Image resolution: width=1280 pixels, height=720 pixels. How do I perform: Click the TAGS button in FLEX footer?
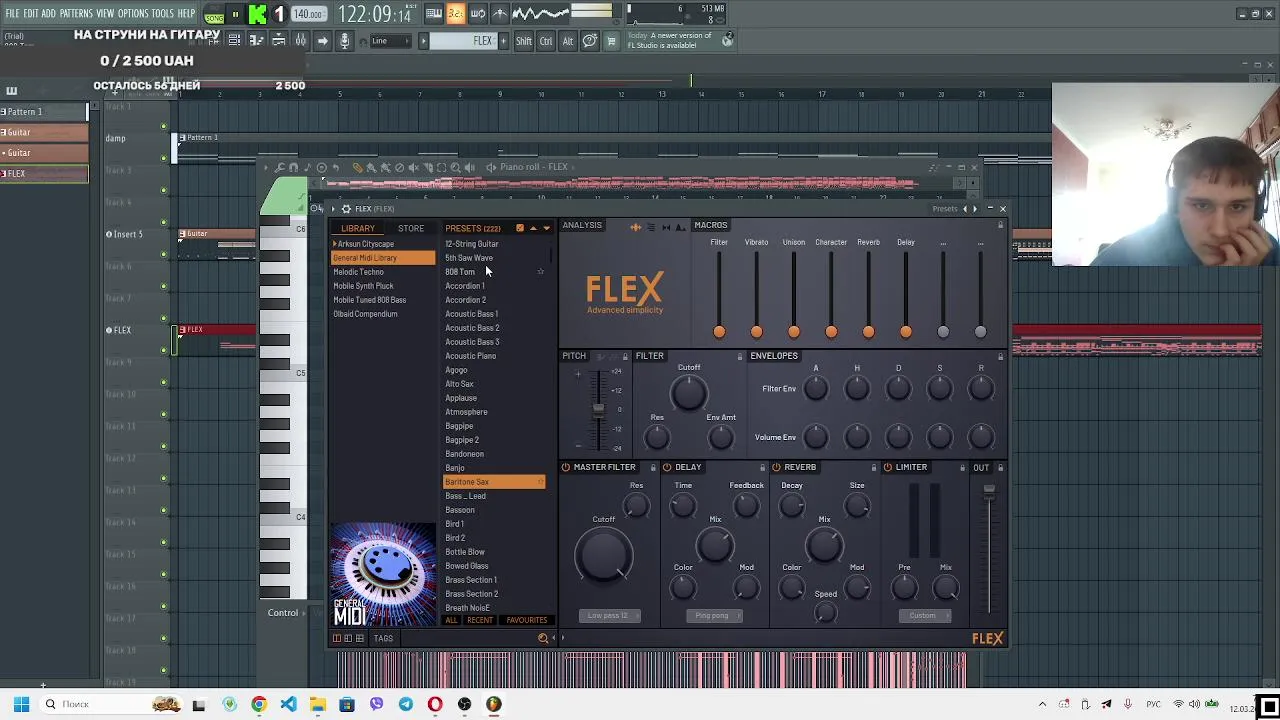[x=383, y=638]
